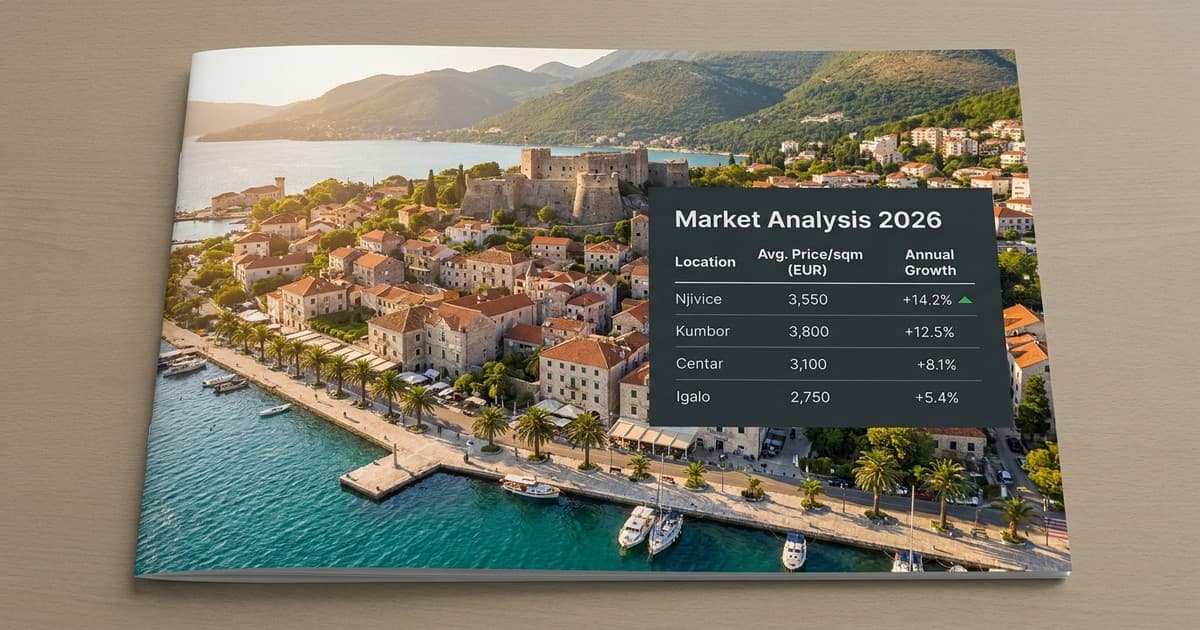This screenshot has width=1200, height=630.
Task: Click the 'Annual Growth' column header
Action: tap(930, 262)
